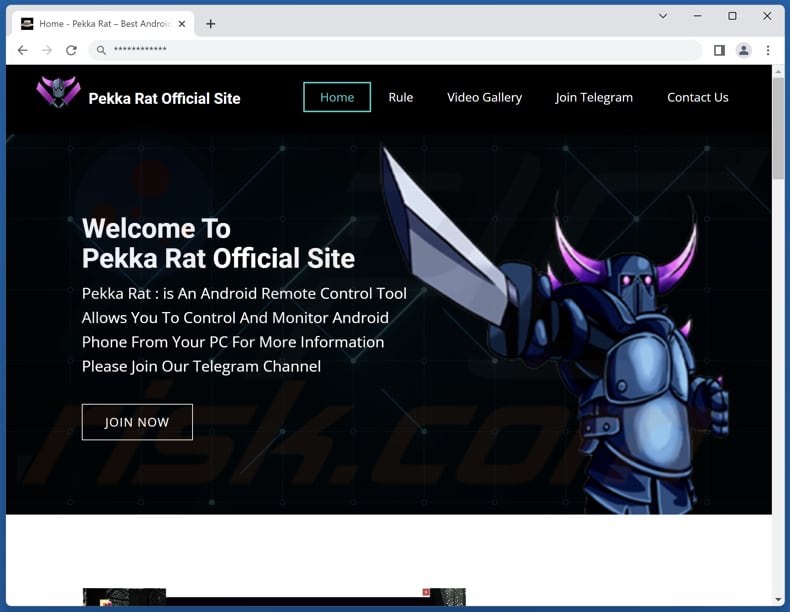Open the Contact Us menu item
This screenshot has width=790, height=612.
pyautogui.click(x=698, y=97)
